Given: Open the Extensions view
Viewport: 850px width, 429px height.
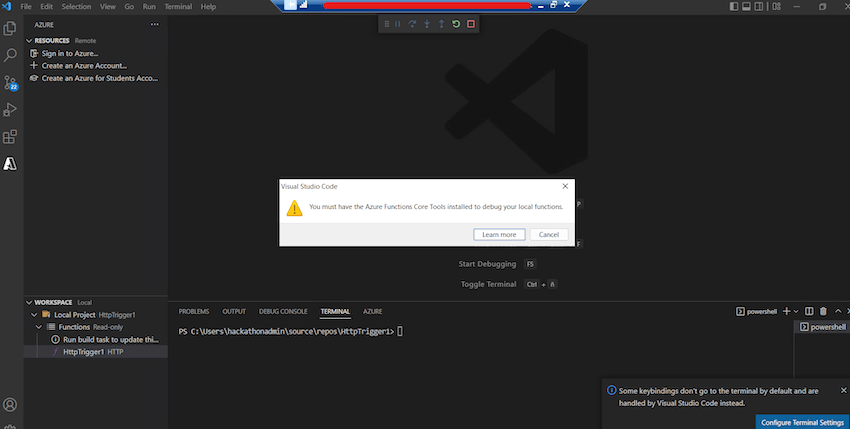Looking at the screenshot, I should [x=10, y=137].
